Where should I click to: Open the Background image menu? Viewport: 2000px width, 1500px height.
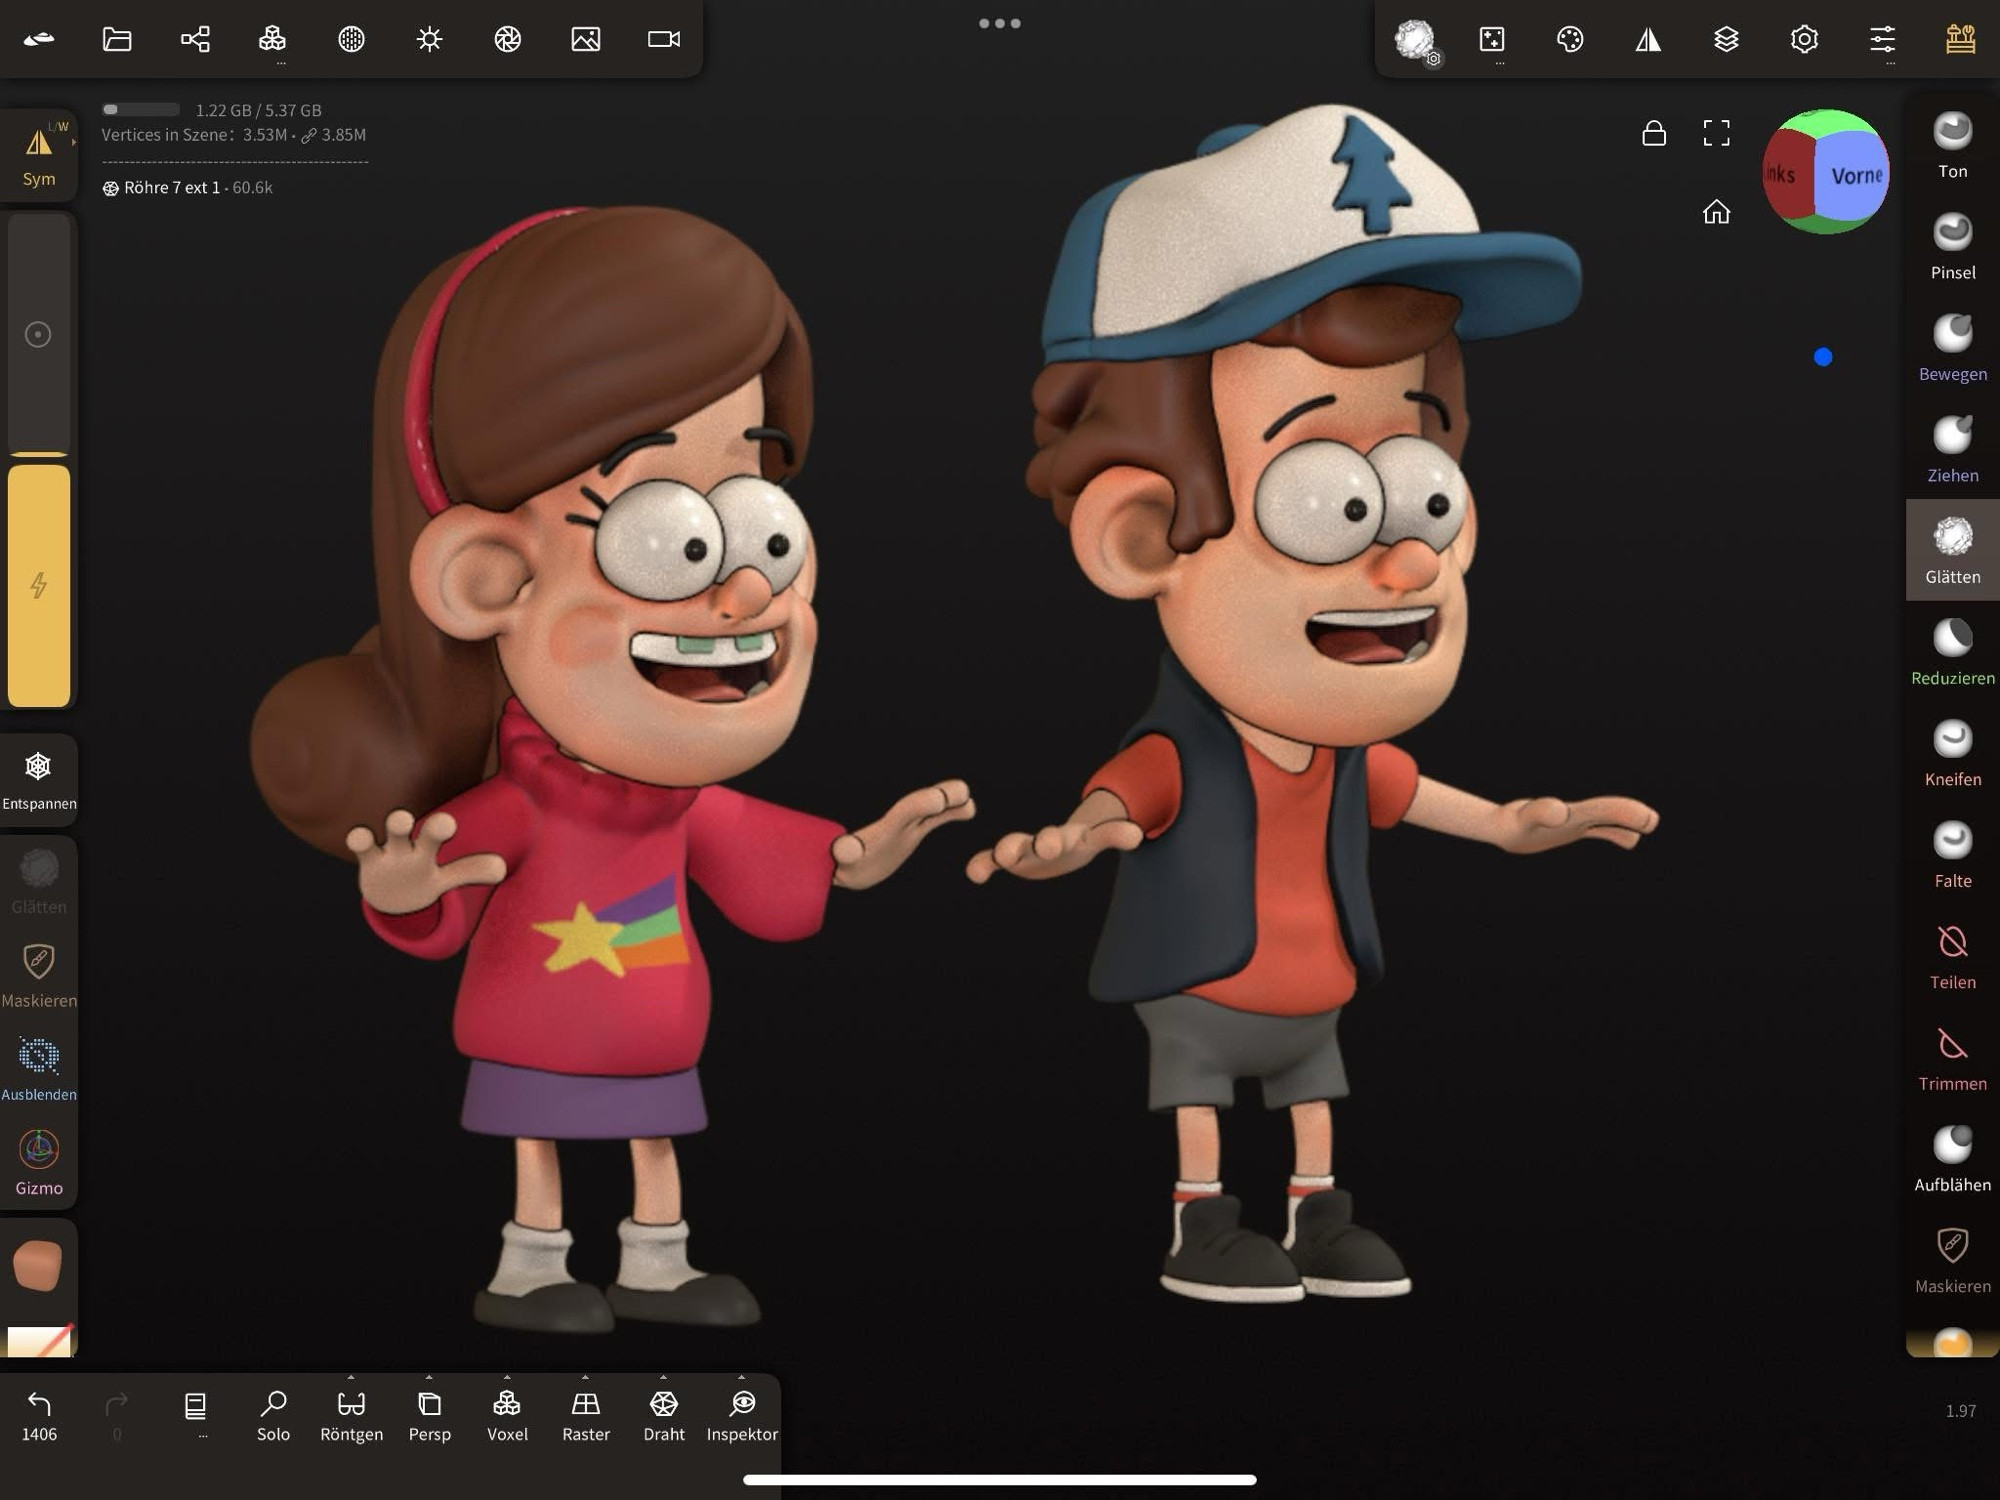586,39
